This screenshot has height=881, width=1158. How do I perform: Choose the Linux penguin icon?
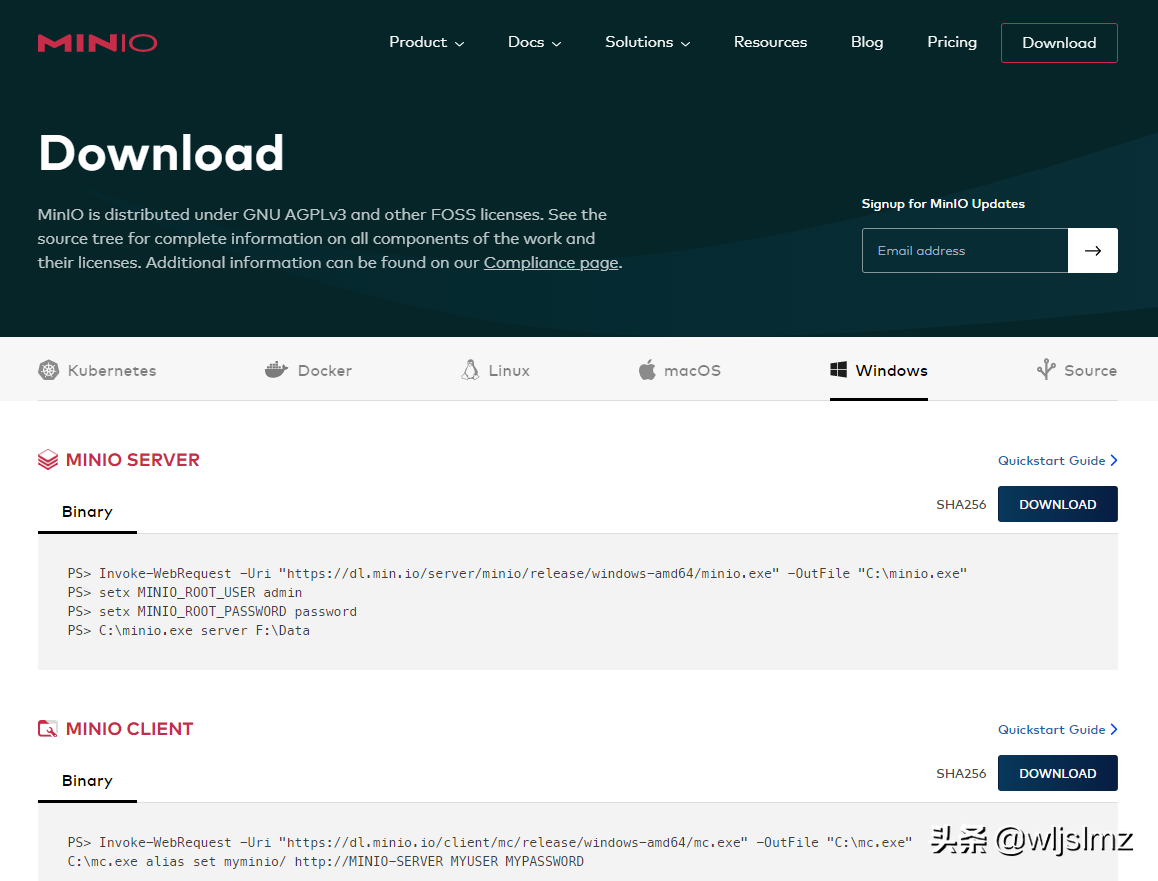(x=470, y=370)
